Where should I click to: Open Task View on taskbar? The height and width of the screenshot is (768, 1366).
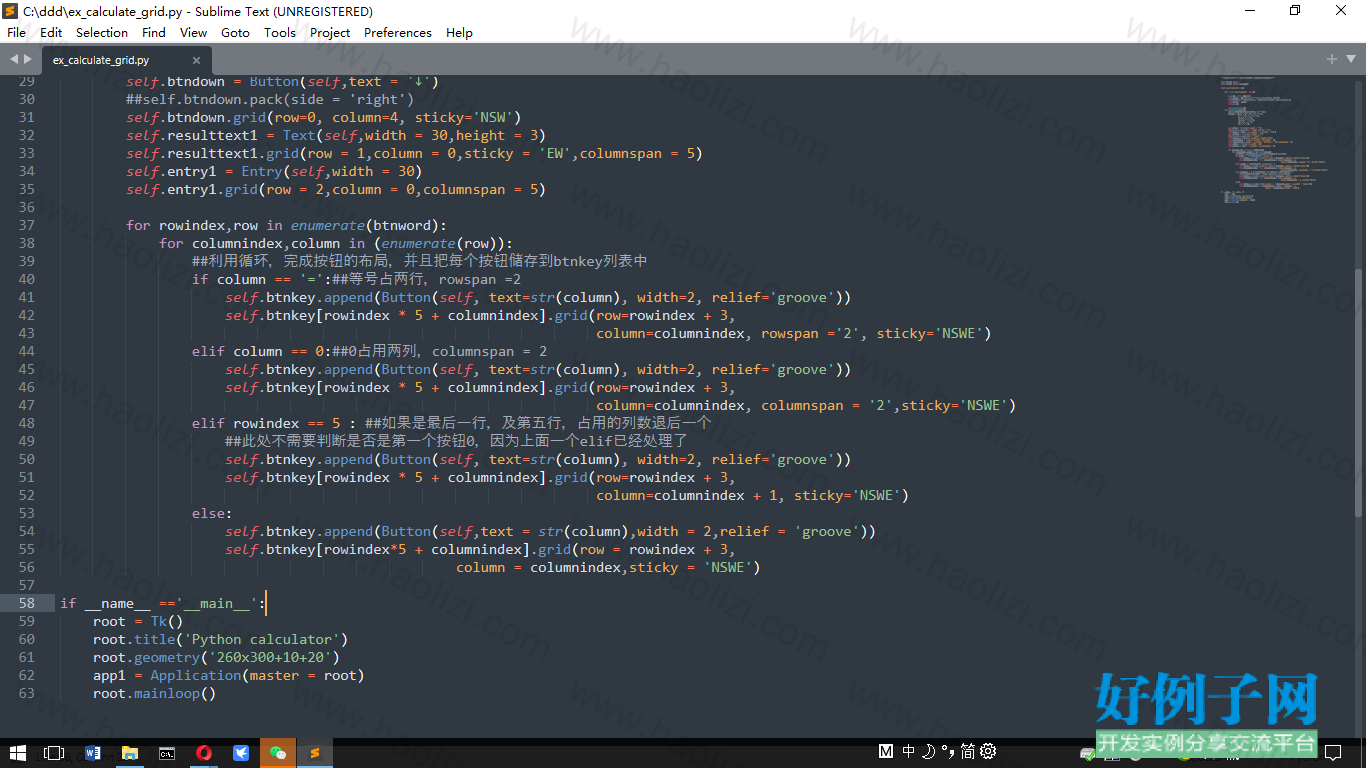click(x=55, y=752)
